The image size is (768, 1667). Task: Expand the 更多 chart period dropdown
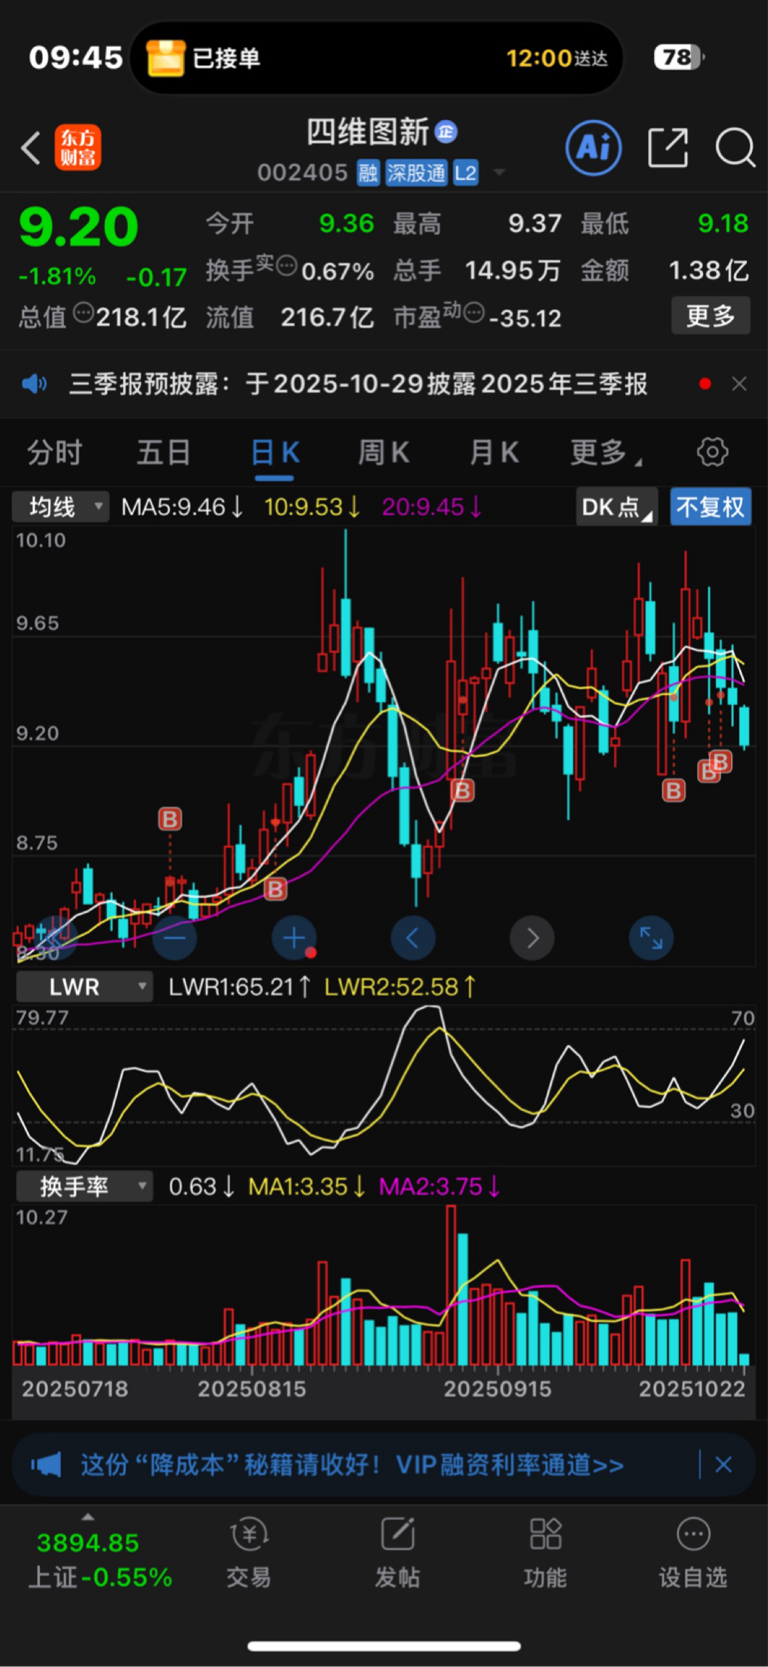coord(606,453)
